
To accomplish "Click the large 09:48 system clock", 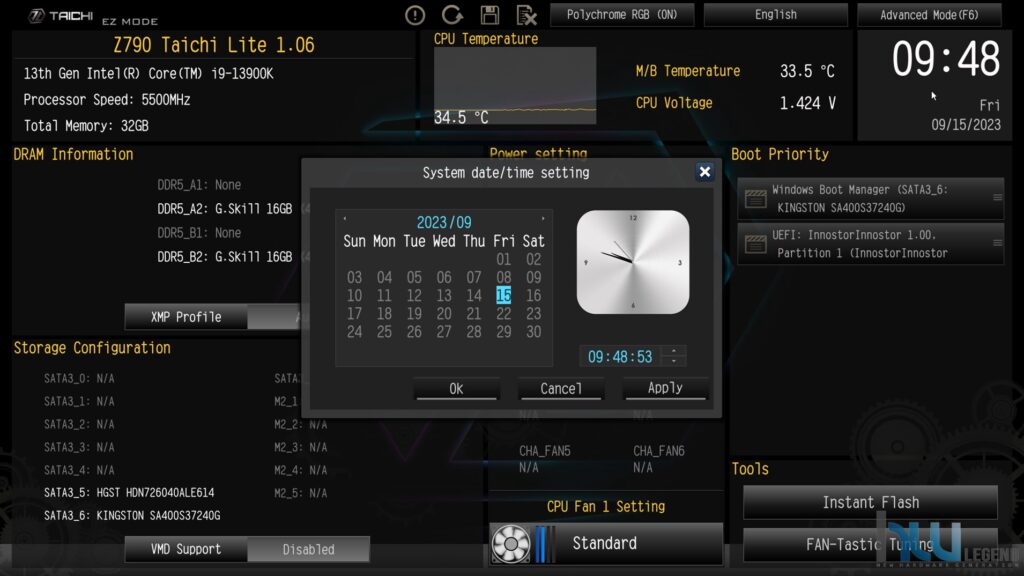I will [x=946, y=59].
